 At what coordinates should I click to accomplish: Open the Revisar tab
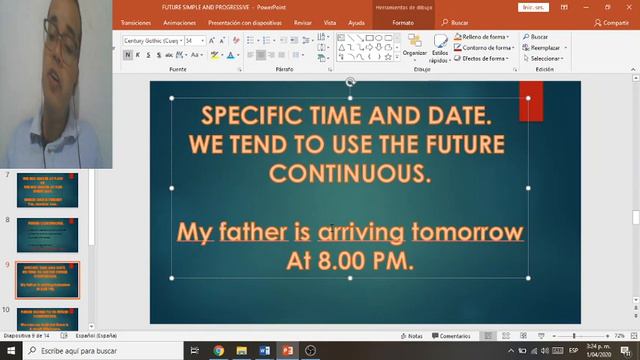pos(303,23)
